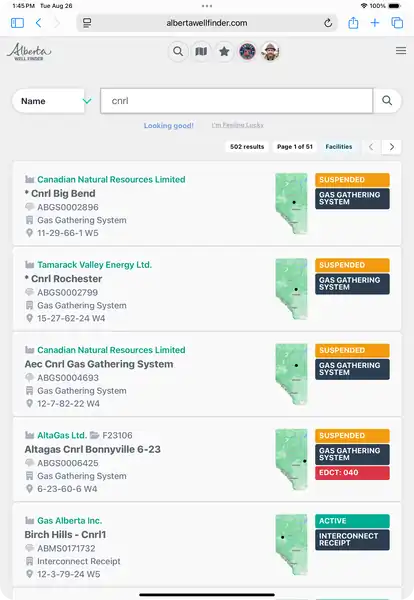Open the map thumbnail for Birch Hills - Cnrl1
Screen dimensions: 414x600
pos(292,545)
